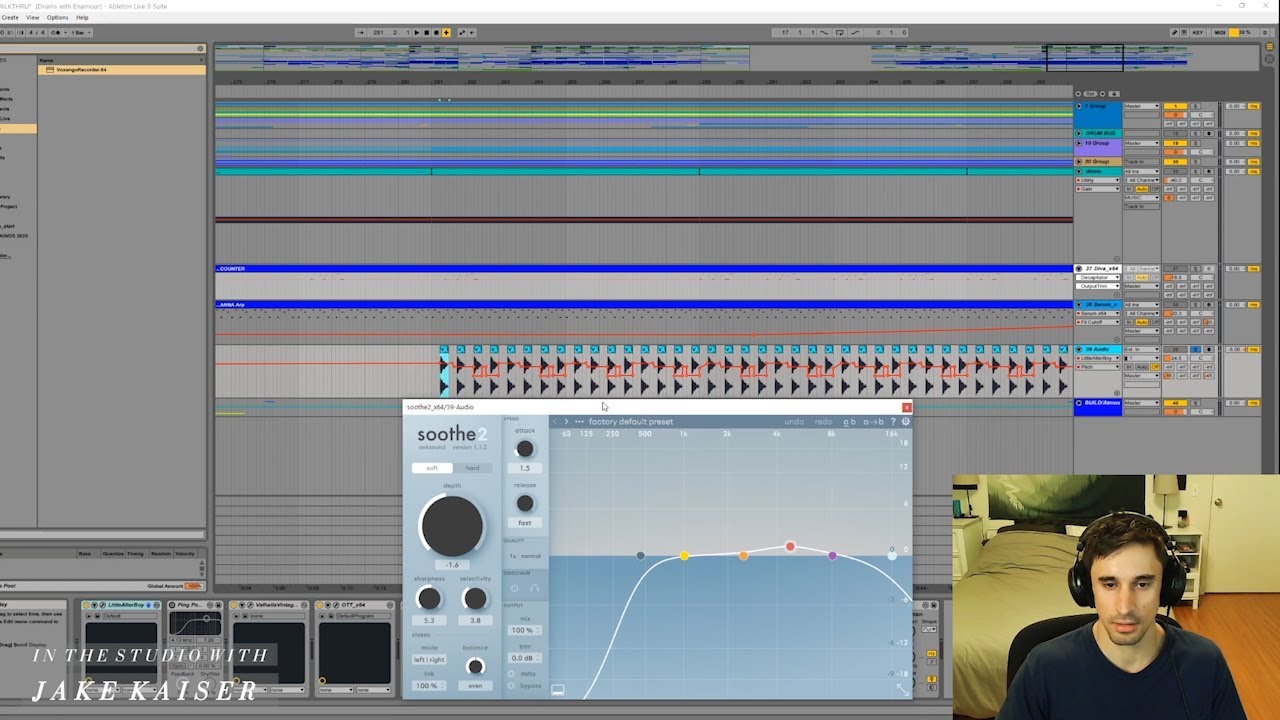1280x720 pixels.
Task: Click the soothe2 selectivity knob
Action: click(475, 598)
